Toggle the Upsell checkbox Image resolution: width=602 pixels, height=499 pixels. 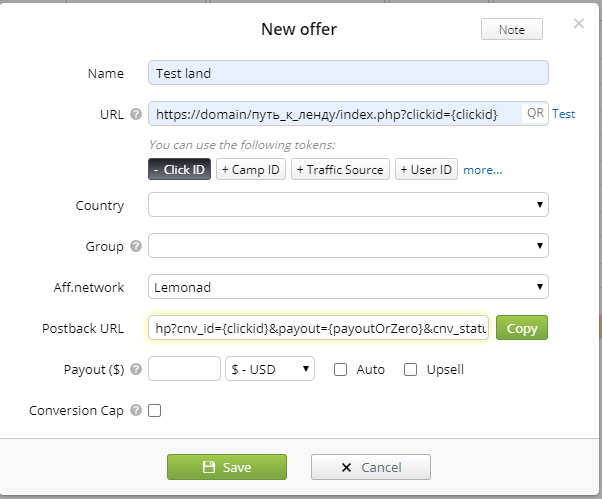click(410, 370)
